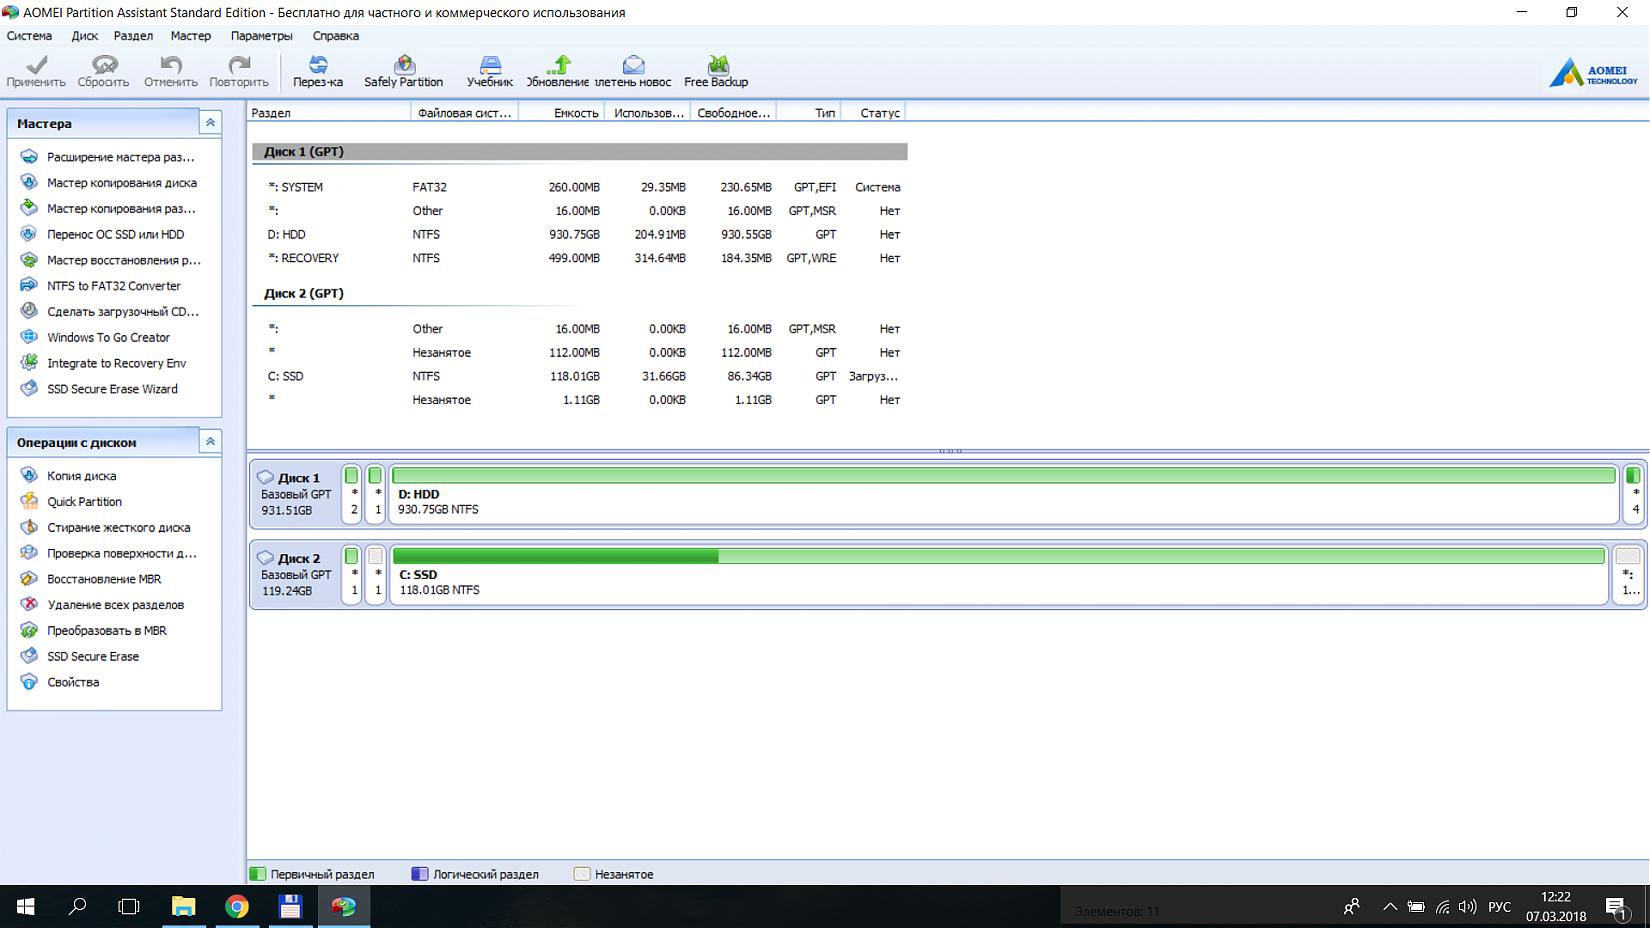Select the Диск 2 block in disk map
Viewport: 1650px width, 928px height.
coord(296,575)
